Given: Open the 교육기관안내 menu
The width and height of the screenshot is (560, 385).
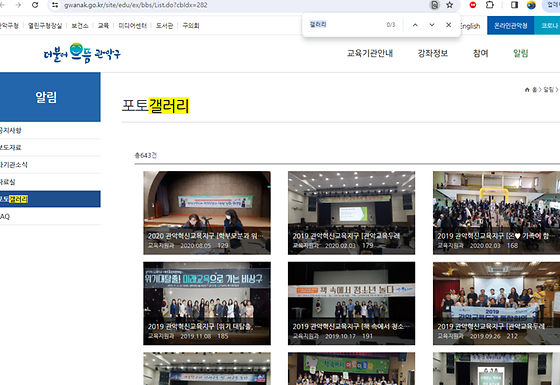Looking at the screenshot, I should 370,53.
